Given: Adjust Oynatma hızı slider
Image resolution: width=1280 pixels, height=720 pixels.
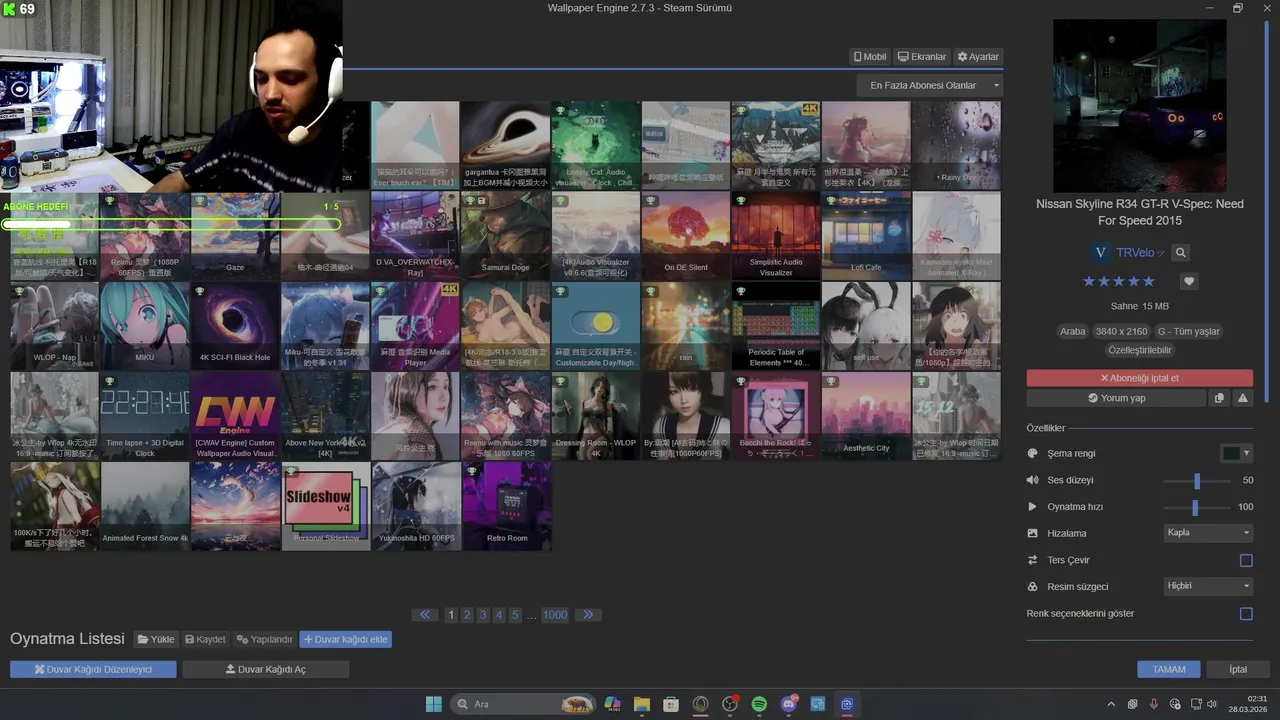Looking at the screenshot, I should [1196, 507].
